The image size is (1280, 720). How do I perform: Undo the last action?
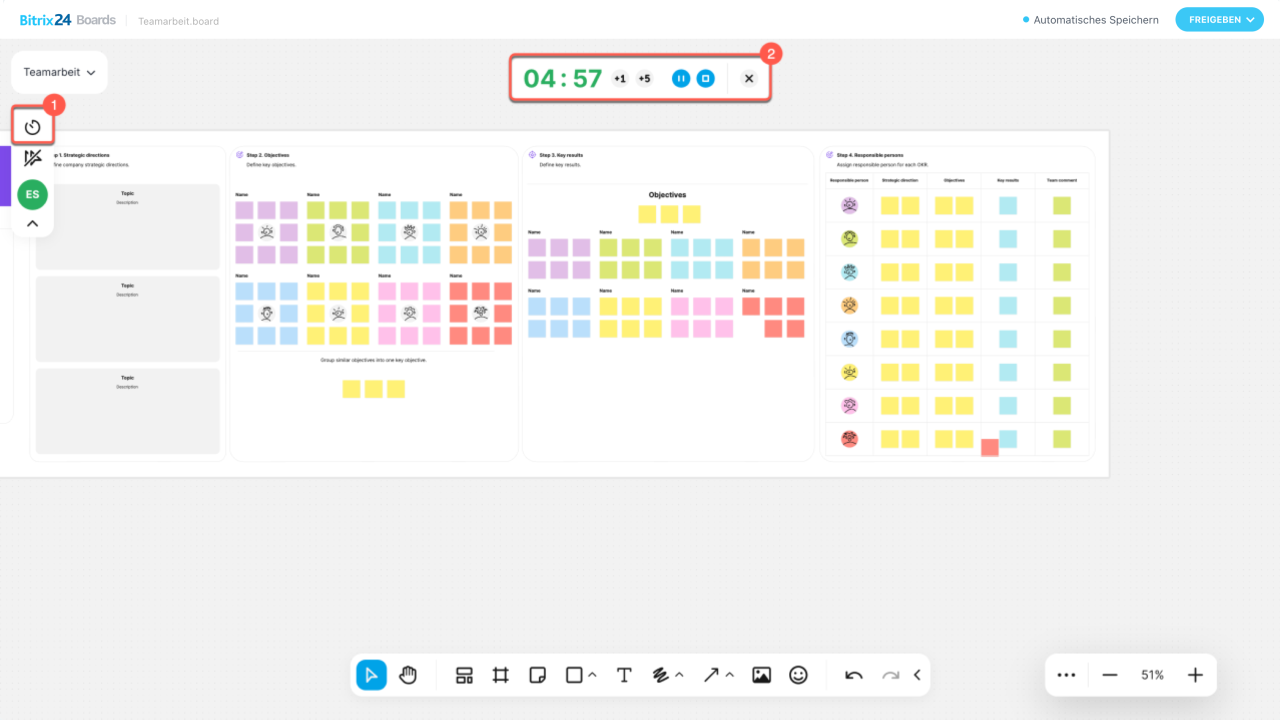click(854, 675)
